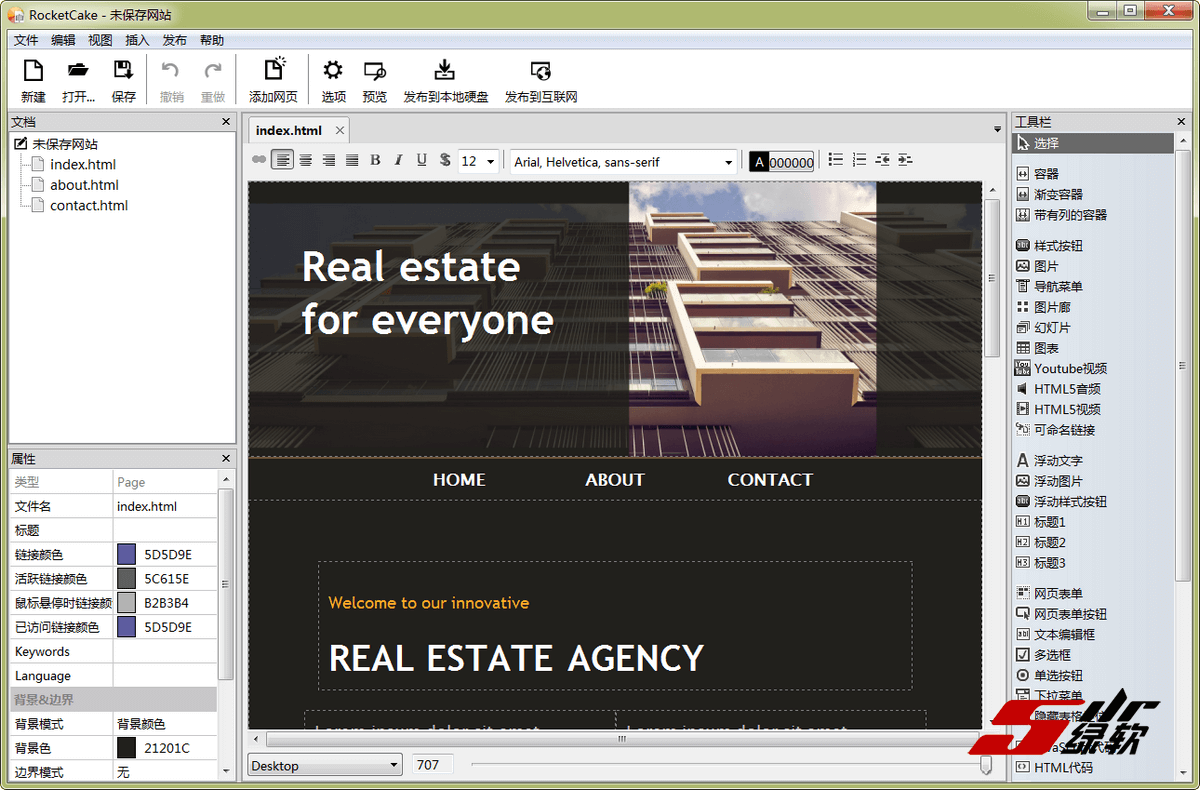Click Publish to Internet (发布到互联网) icon
Viewport: 1200px width, 790px height.
coord(540,72)
